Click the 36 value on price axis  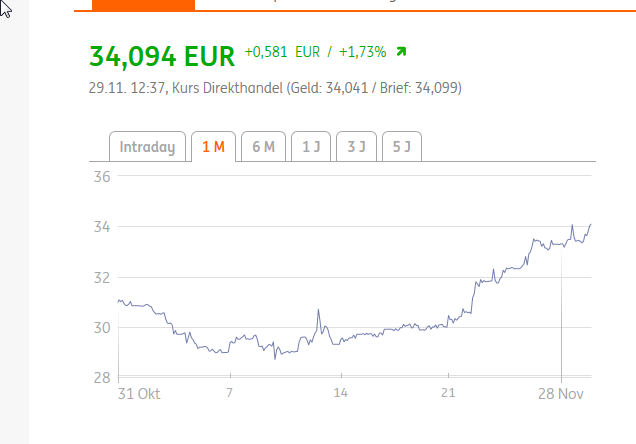tap(100, 177)
